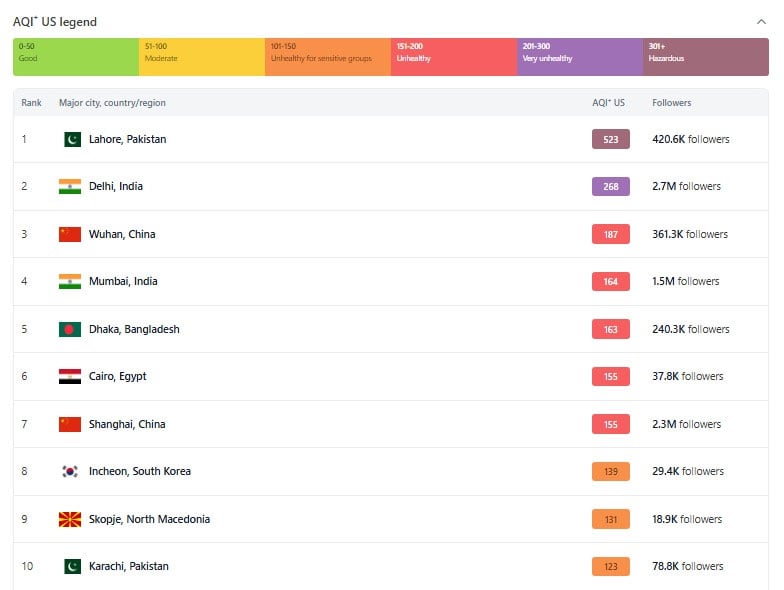Screen dimensions: 784x590
Task: Select the yellow Moderate 51-100 legend swatch
Action: coord(202,57)
